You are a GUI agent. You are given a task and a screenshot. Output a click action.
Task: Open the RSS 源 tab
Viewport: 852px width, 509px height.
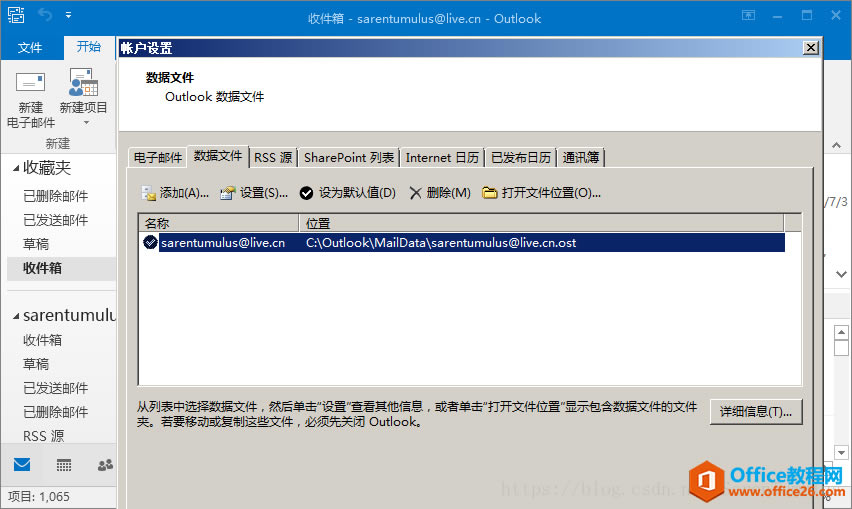(273, 158)
